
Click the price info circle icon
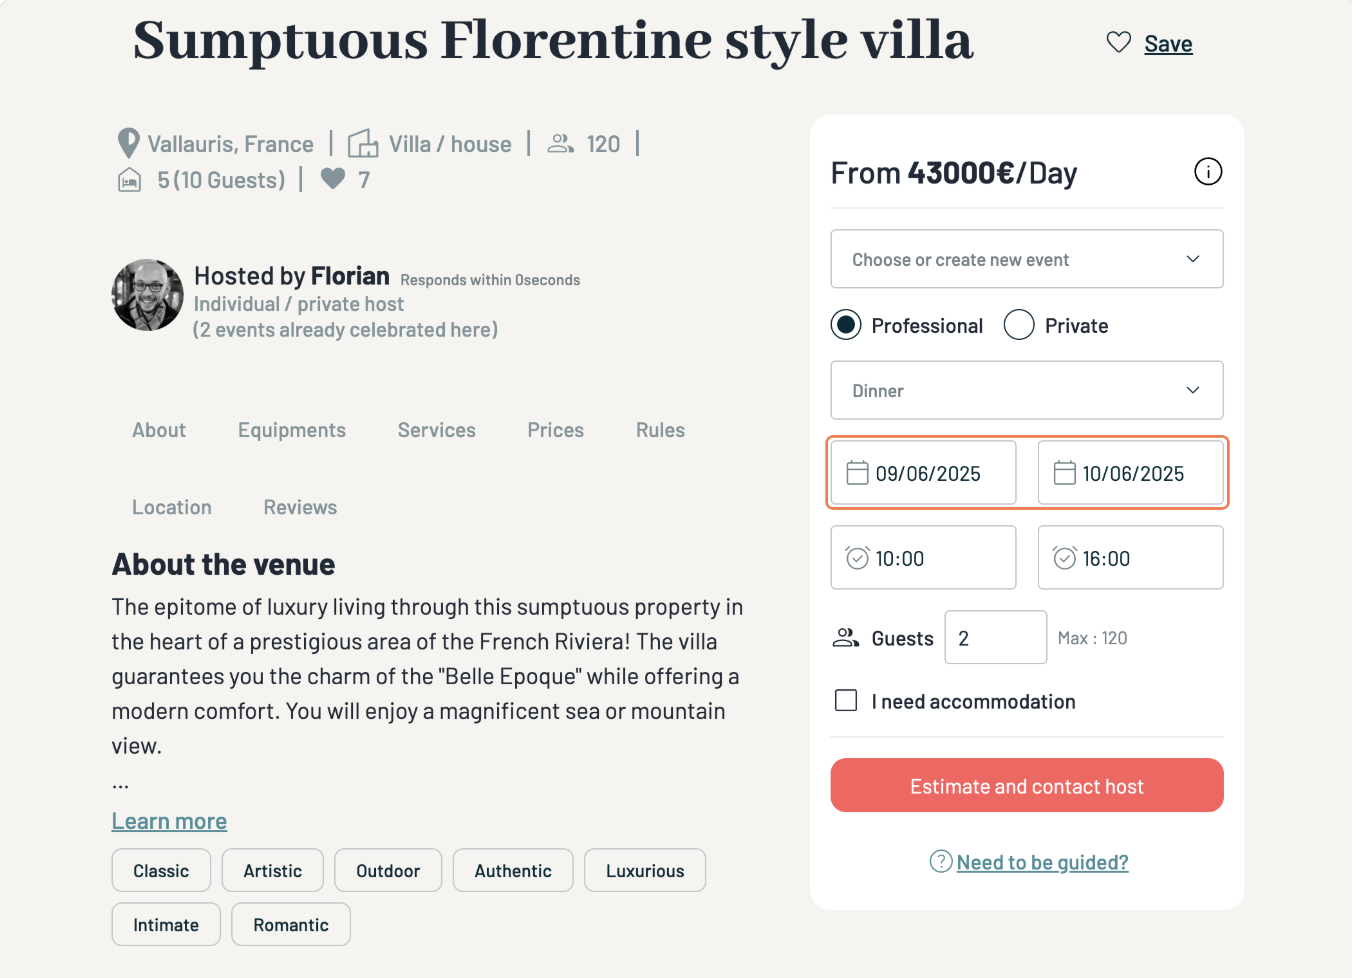[x=1208, y=172]
